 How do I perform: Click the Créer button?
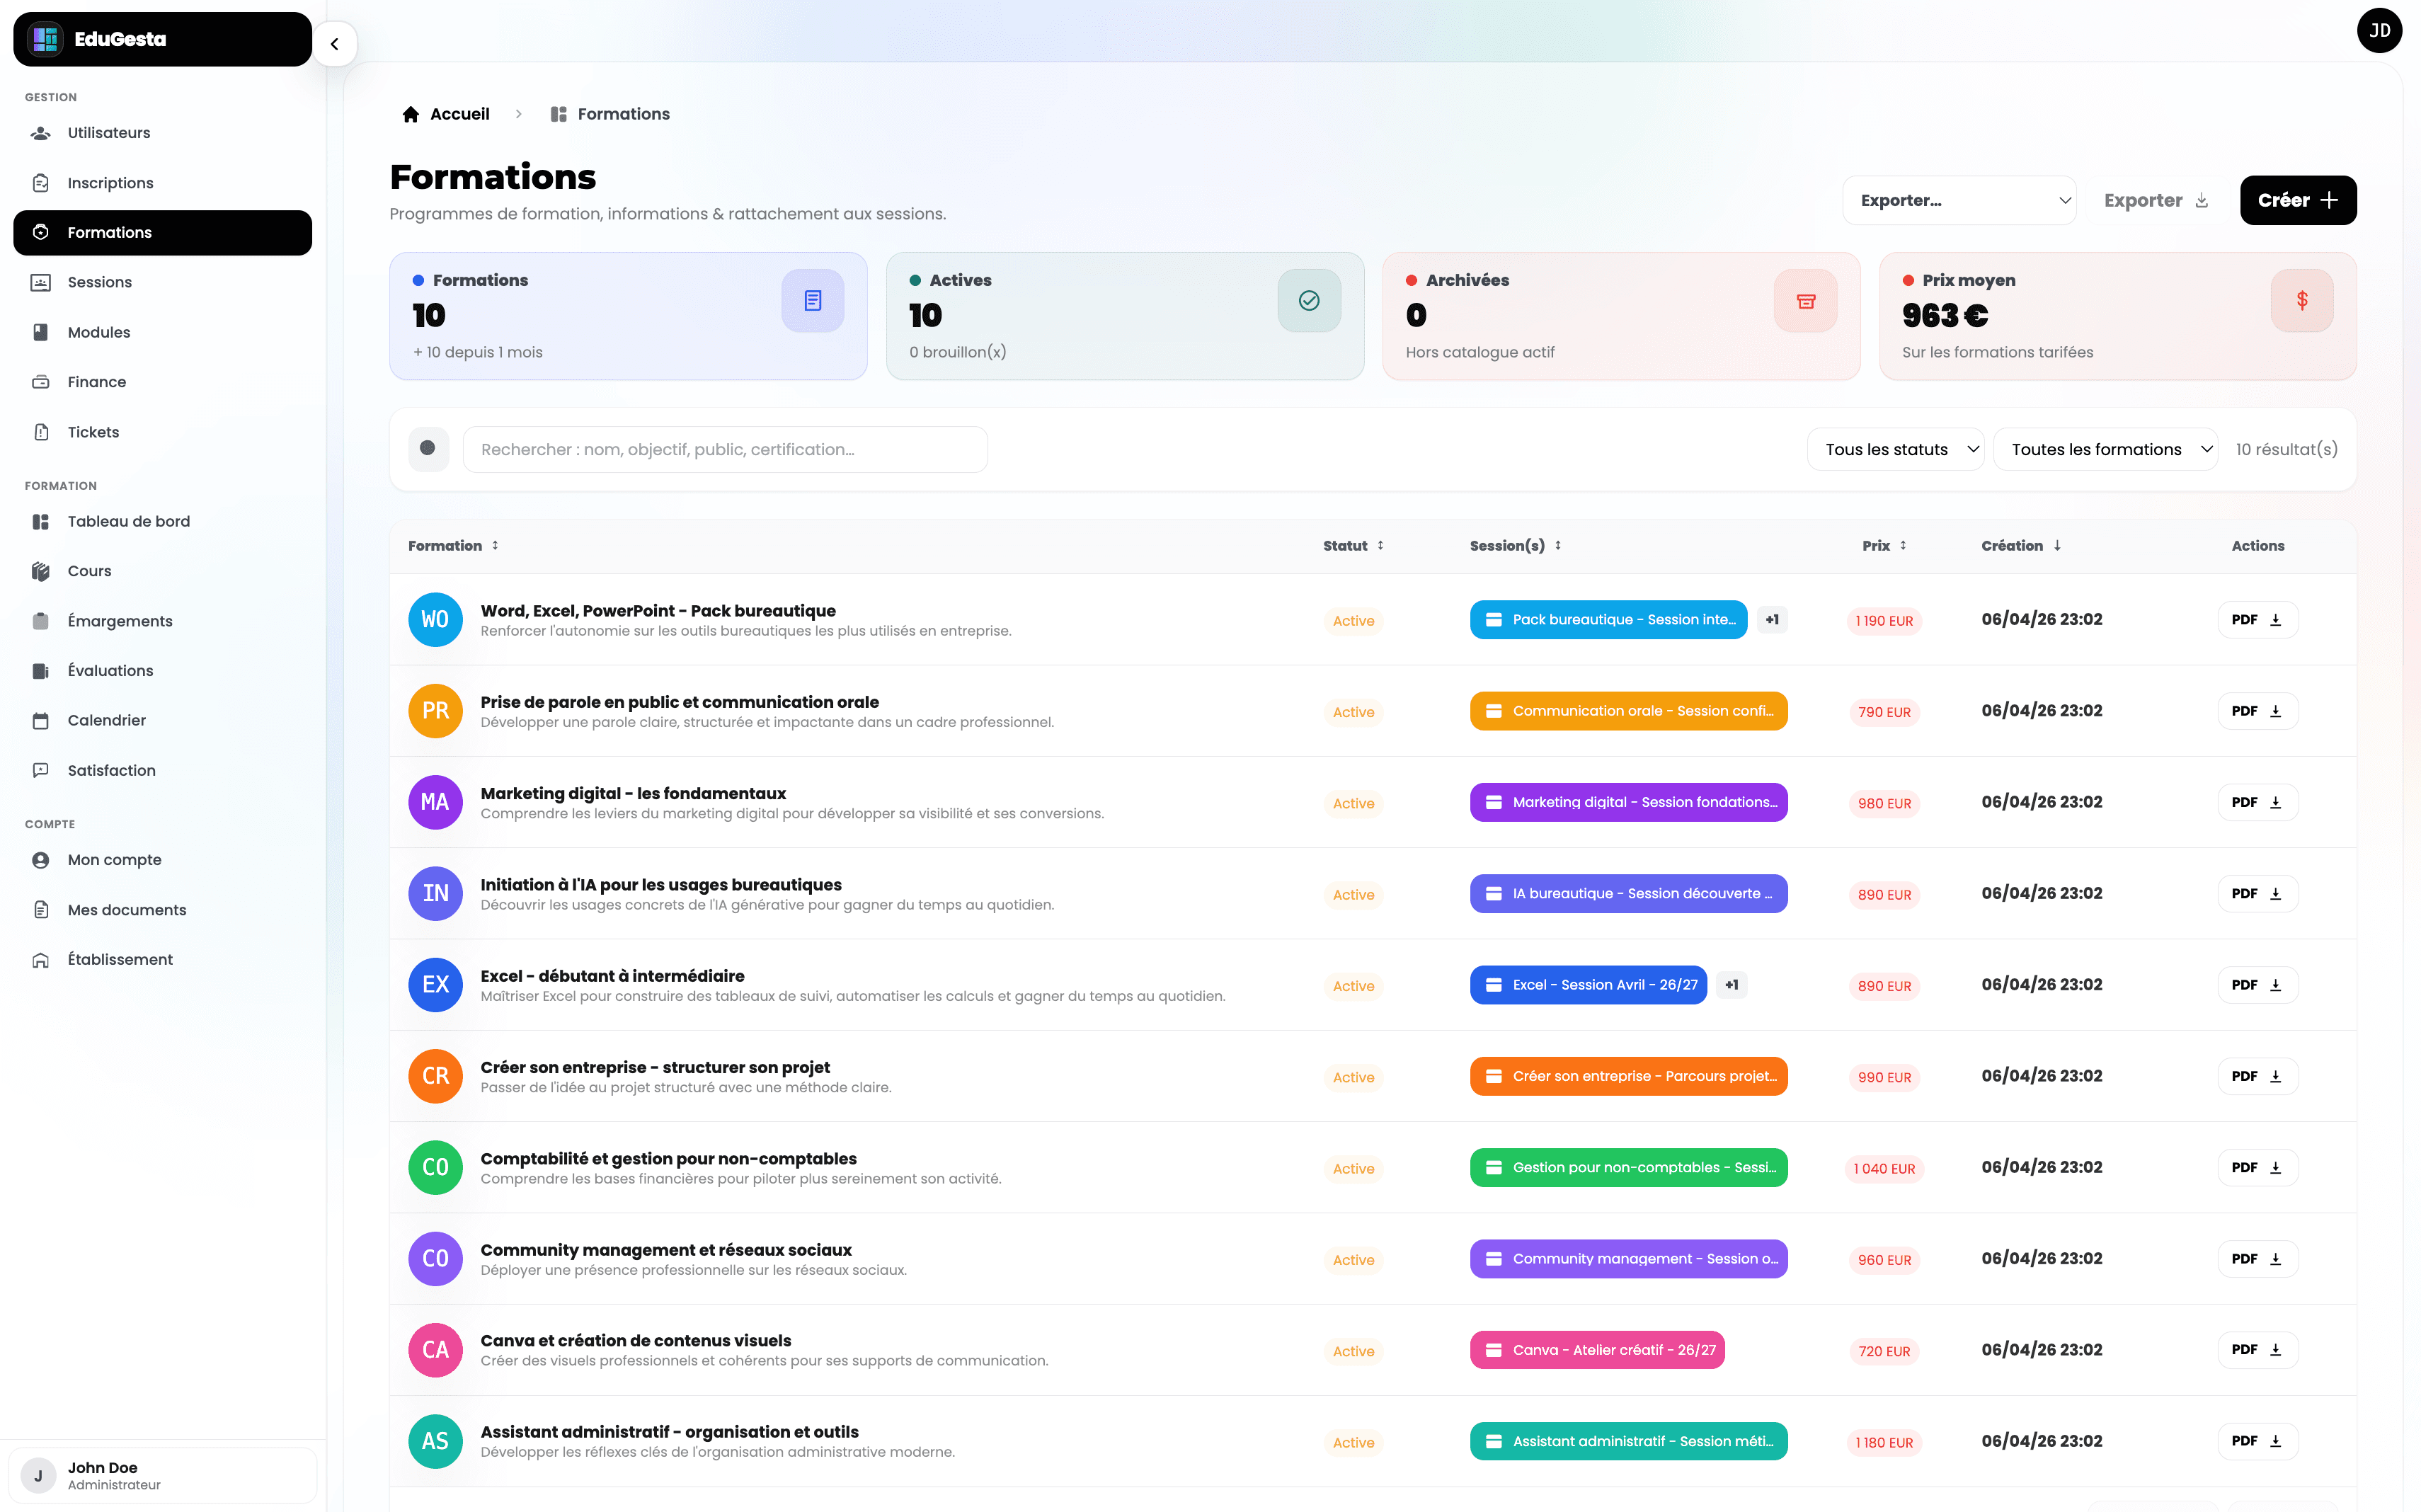(x=2297, y=201)
